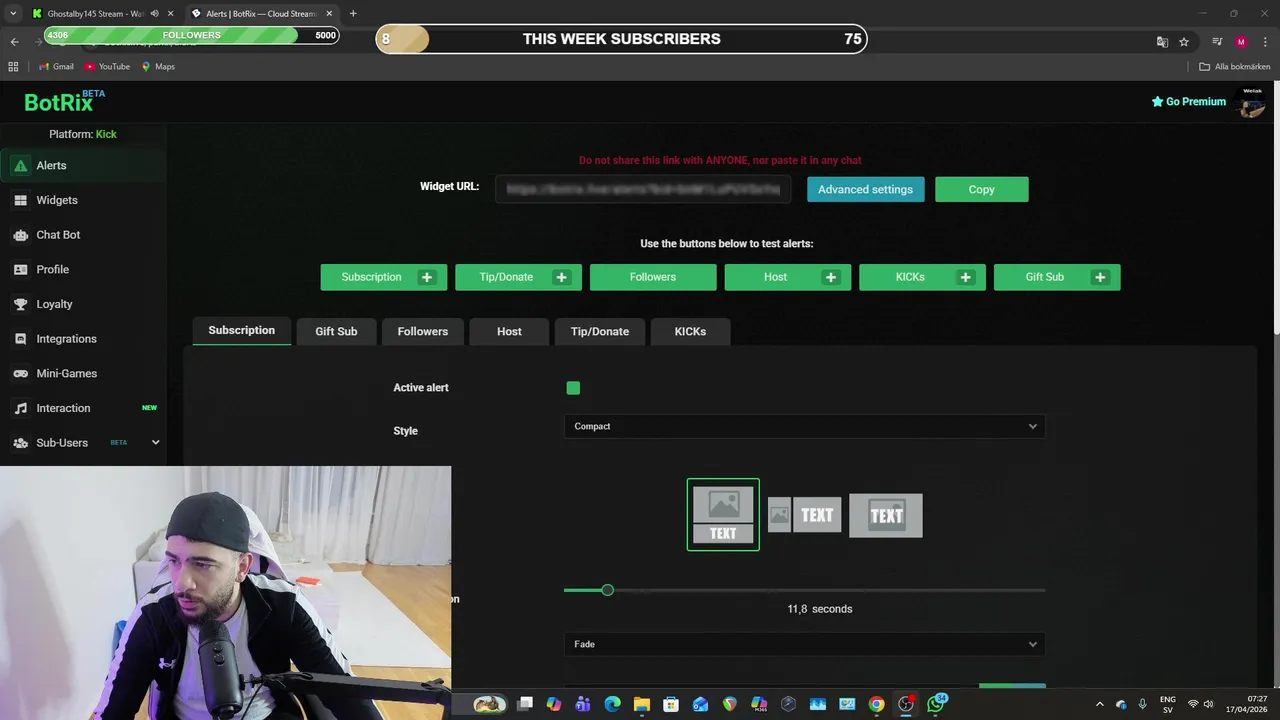
Task: Expand the Sub-Users chevron in sidebar
Action: click(x=155, y=443)
